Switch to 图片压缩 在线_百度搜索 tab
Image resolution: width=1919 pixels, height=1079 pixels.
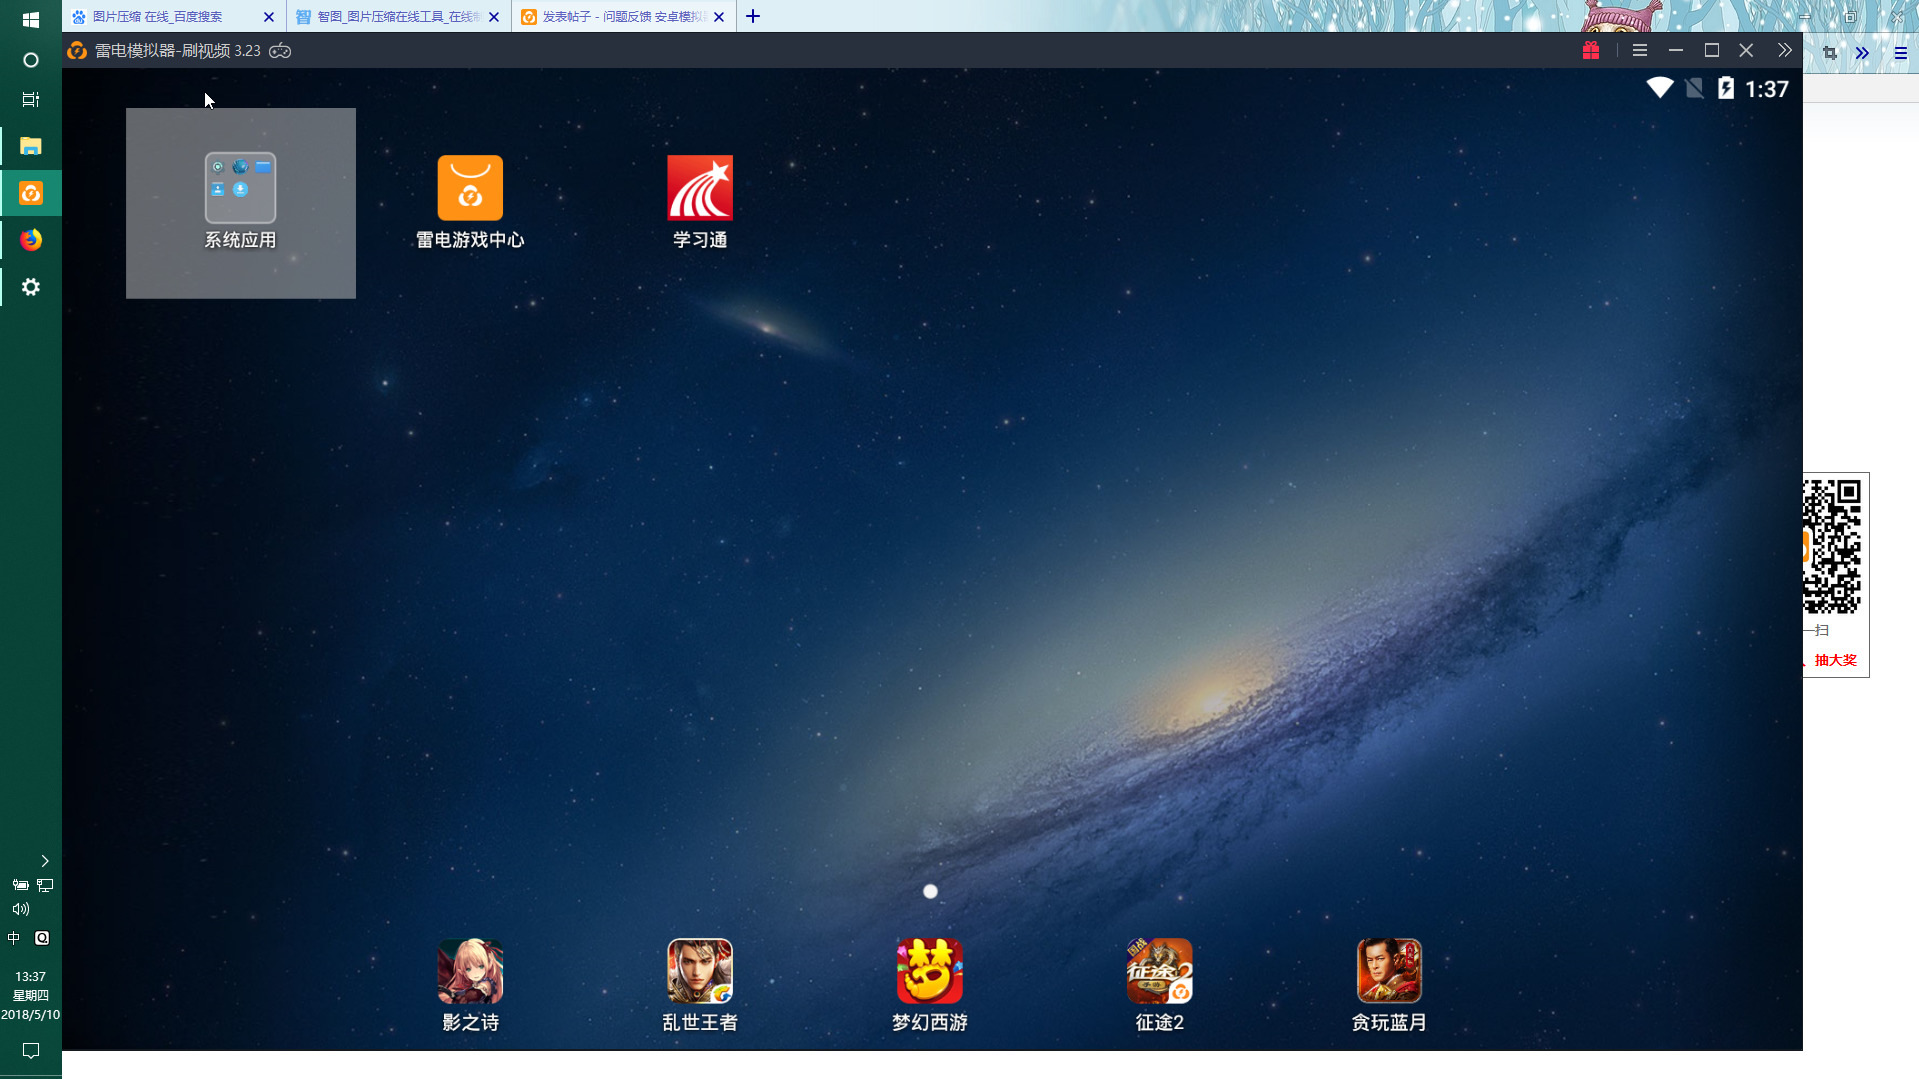tap(160, 17)
